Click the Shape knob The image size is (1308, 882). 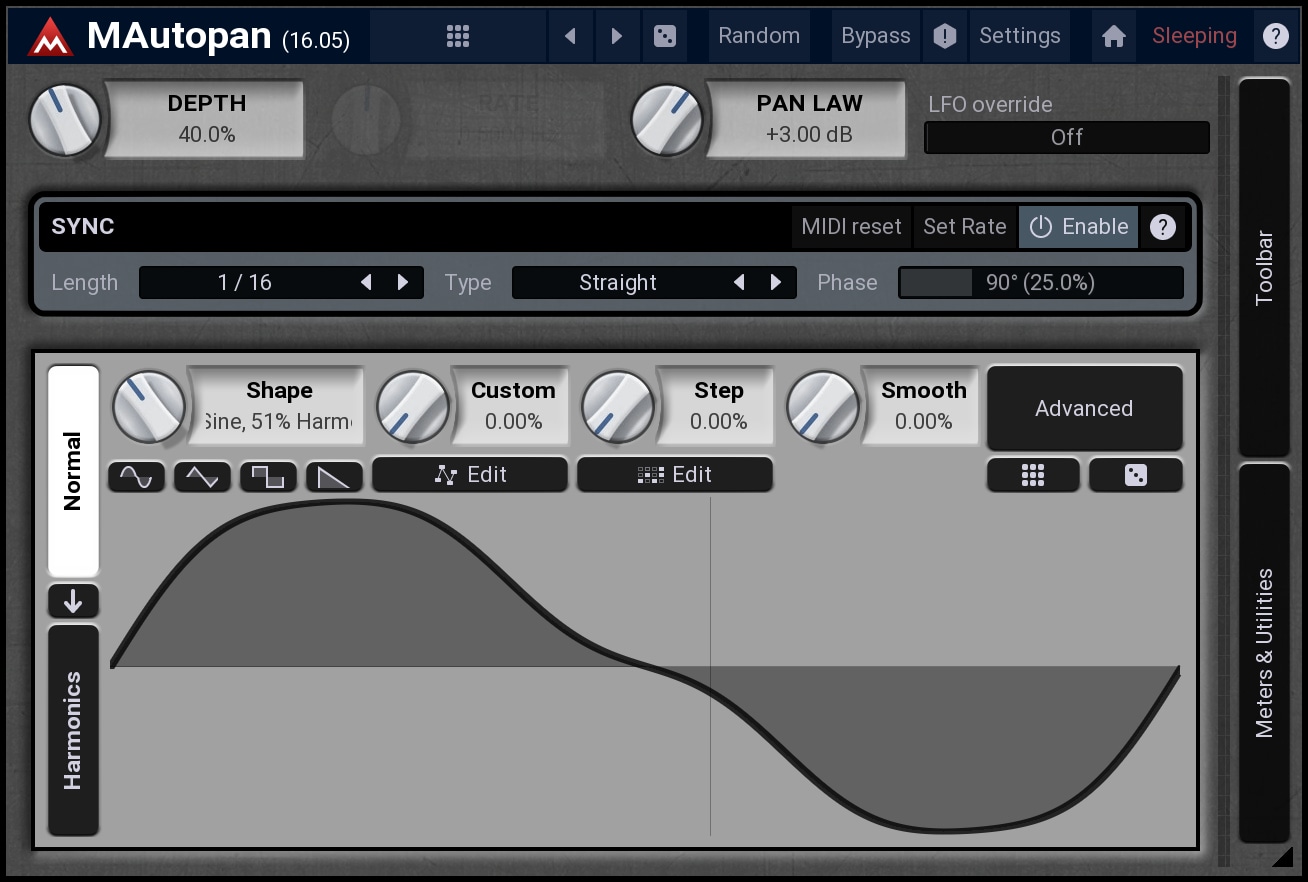click(x=149, y=408)
